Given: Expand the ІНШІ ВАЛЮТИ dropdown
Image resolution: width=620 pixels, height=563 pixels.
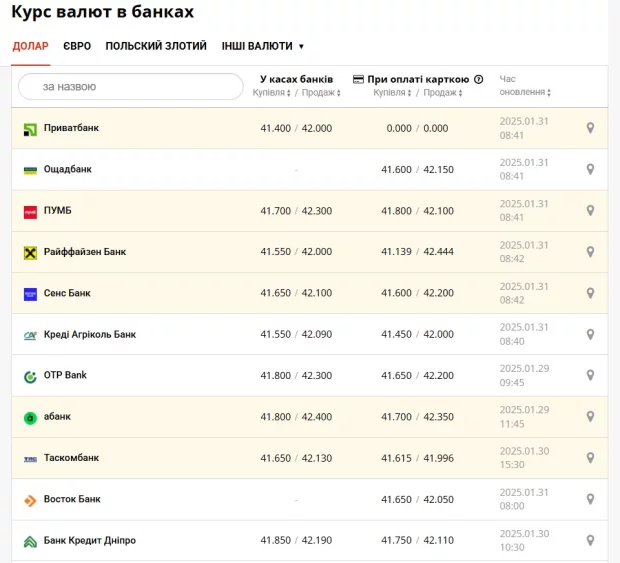Looking at the screenshot, I should pos(262,46).
